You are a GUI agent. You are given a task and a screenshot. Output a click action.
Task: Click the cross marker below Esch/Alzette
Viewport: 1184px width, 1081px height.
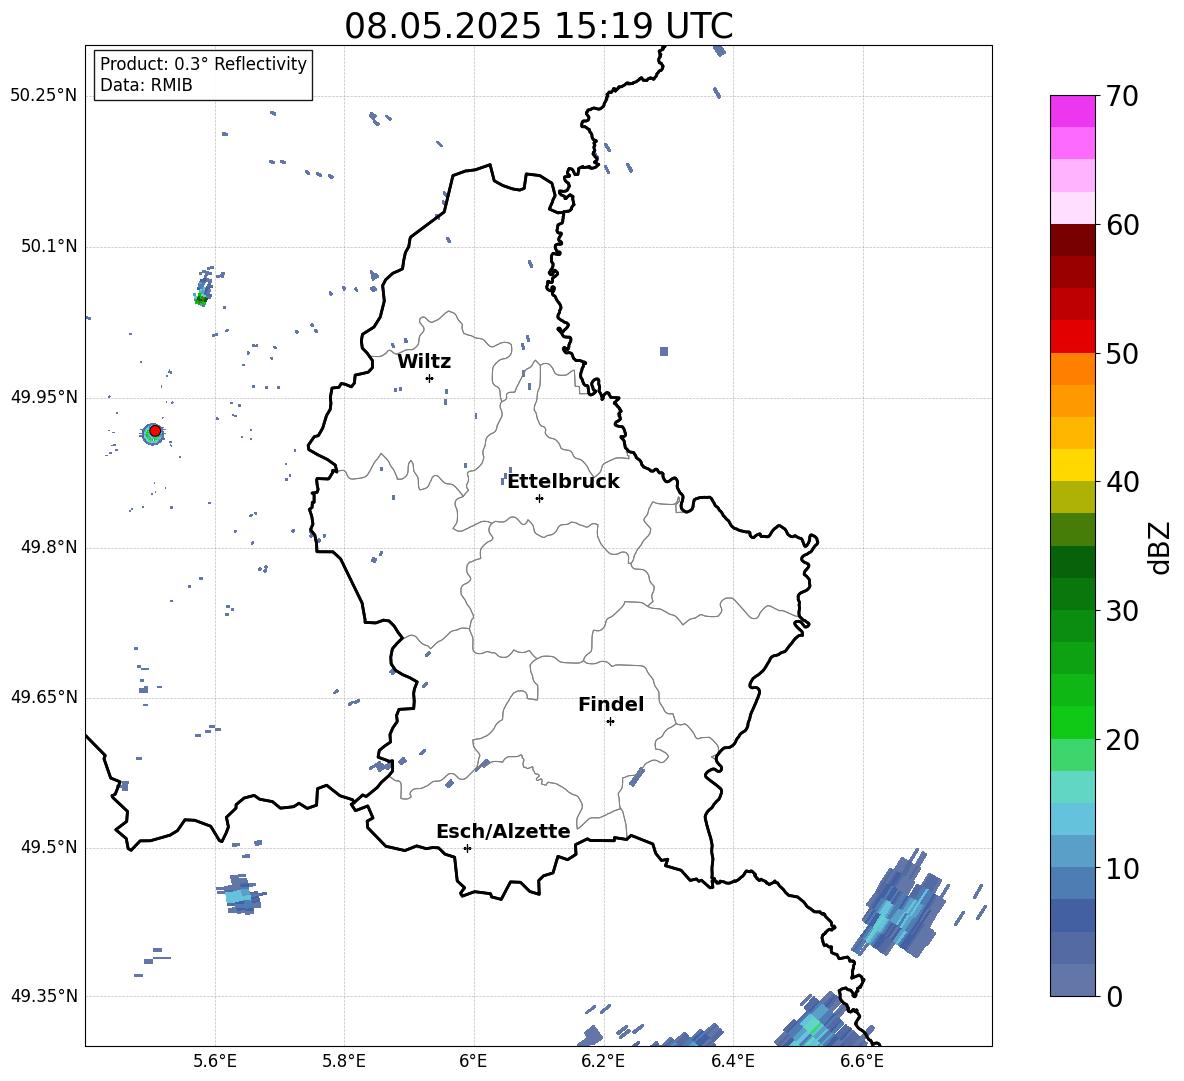pos(467,848)
